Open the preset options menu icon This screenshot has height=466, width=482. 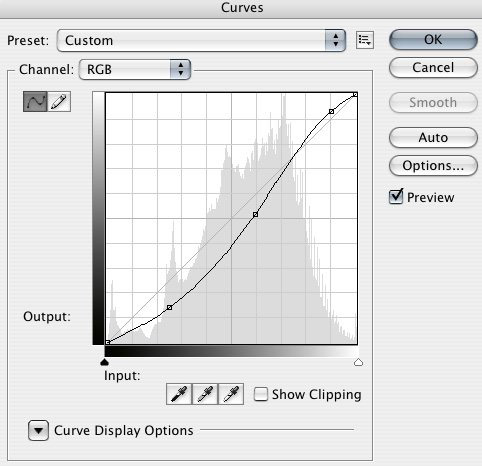point(365,40)
